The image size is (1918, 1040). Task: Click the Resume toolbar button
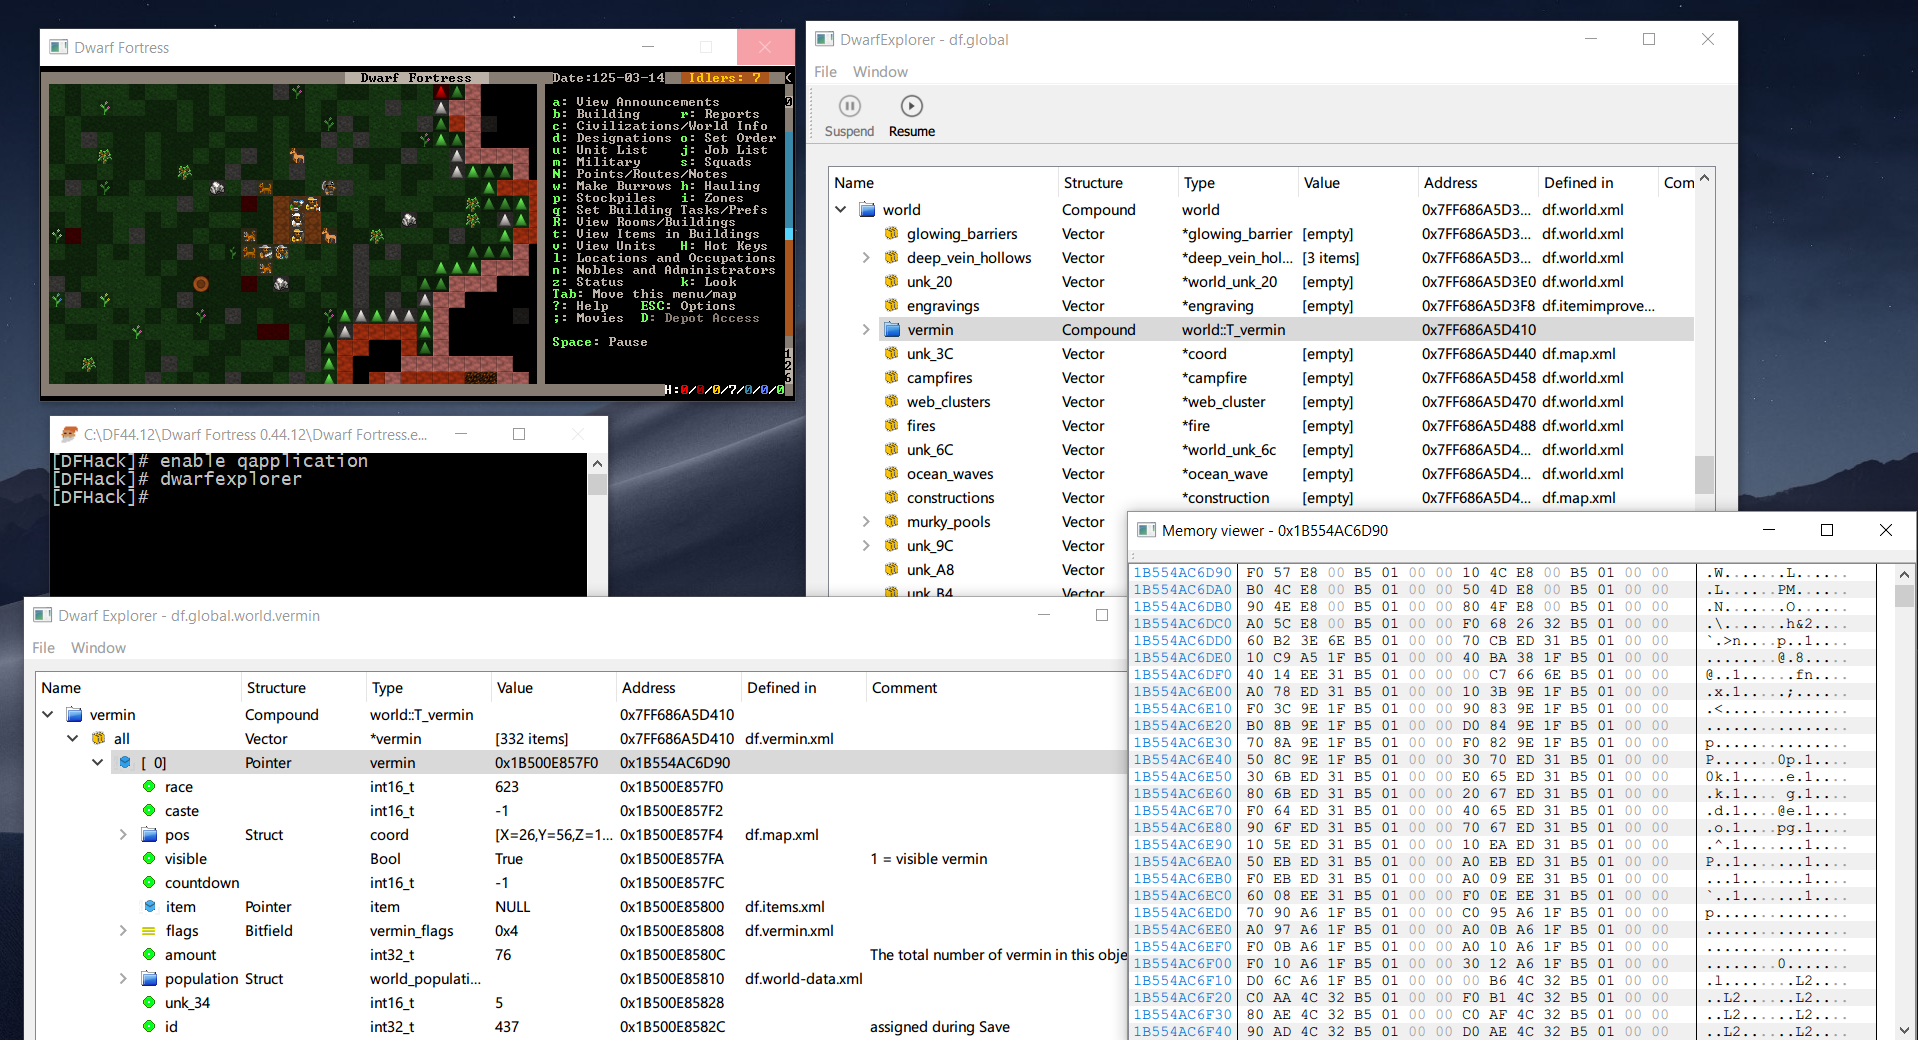click(x=911, y=116)
